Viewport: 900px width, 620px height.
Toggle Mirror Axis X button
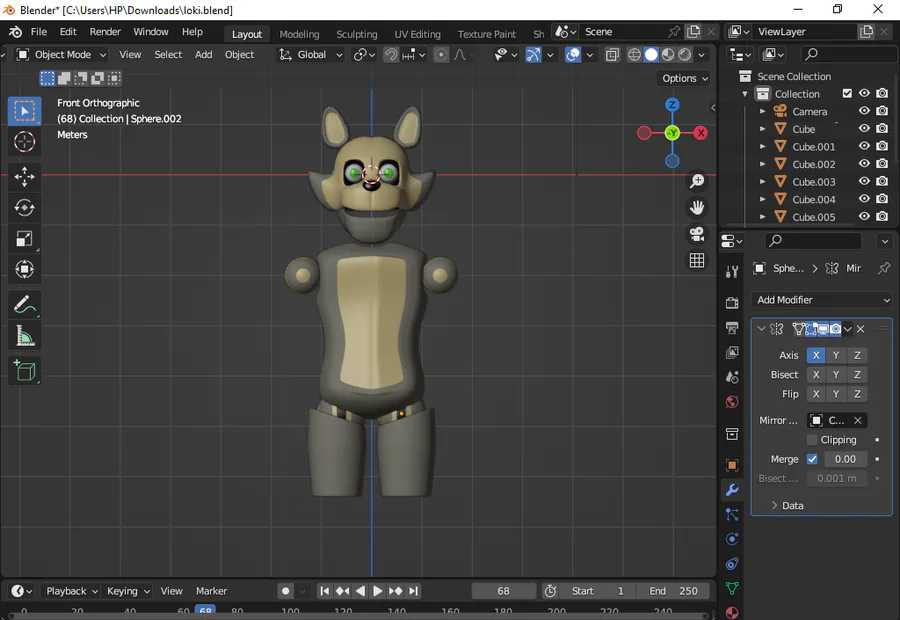coord(816,355)
